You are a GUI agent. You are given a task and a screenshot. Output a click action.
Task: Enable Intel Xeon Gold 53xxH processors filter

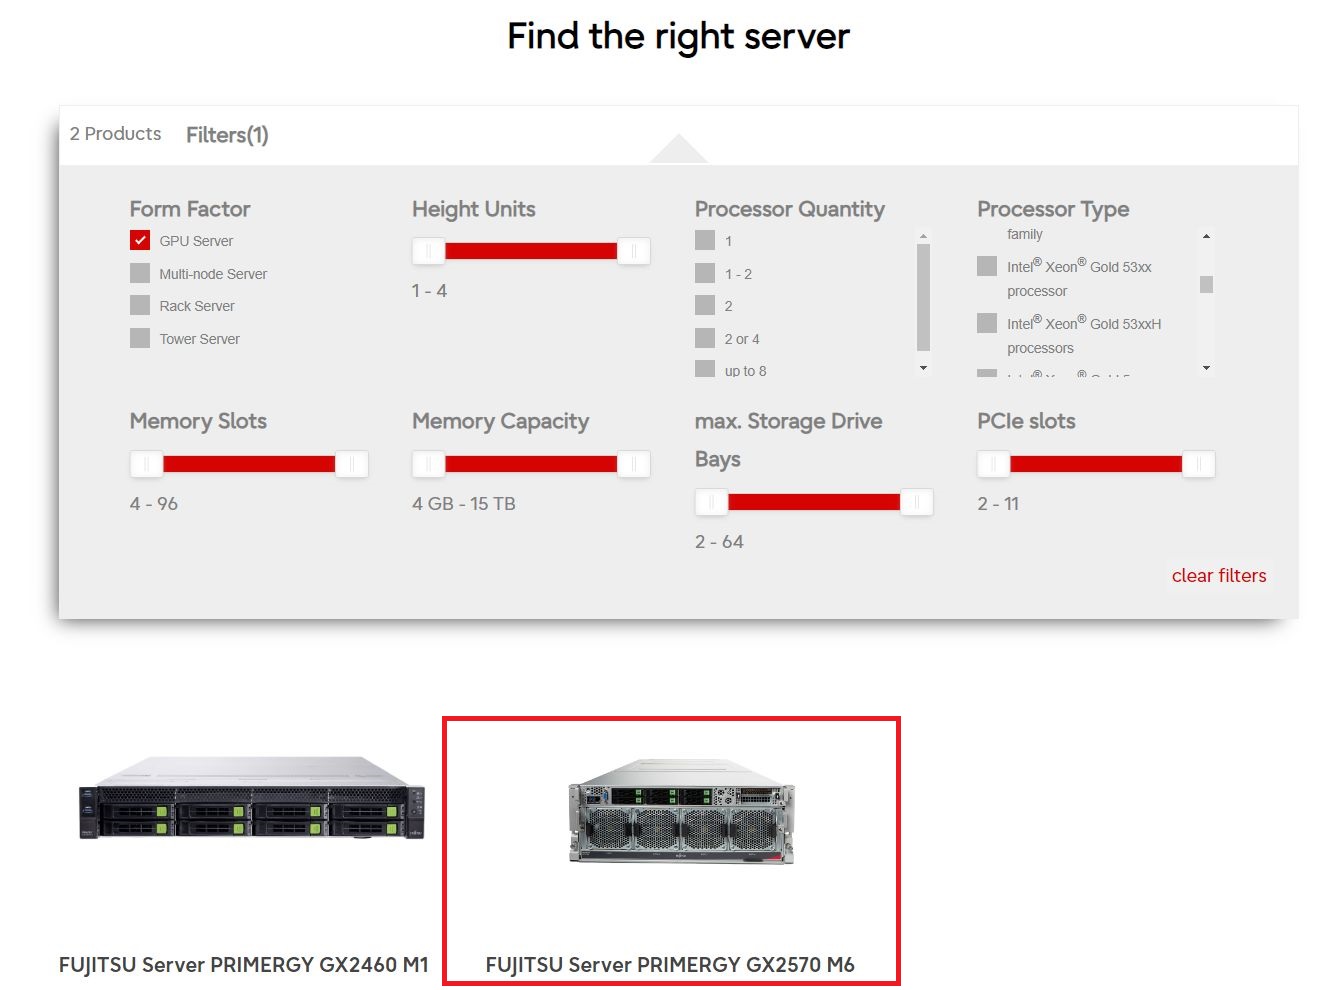(x=986, y=322)
